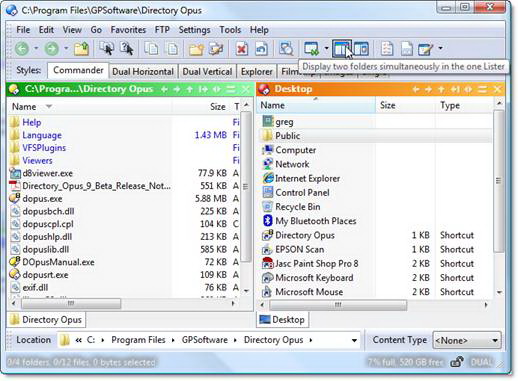Select the Dual Vertical style tab
The width and height of the screenshot is (518, 381).
(x=207, y=72)
